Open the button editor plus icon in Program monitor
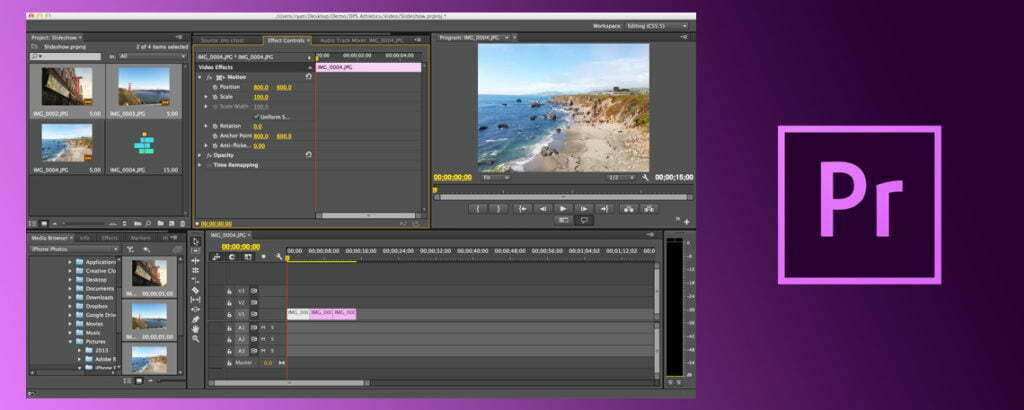The image size is (1024, 410). tap(687, 222)
